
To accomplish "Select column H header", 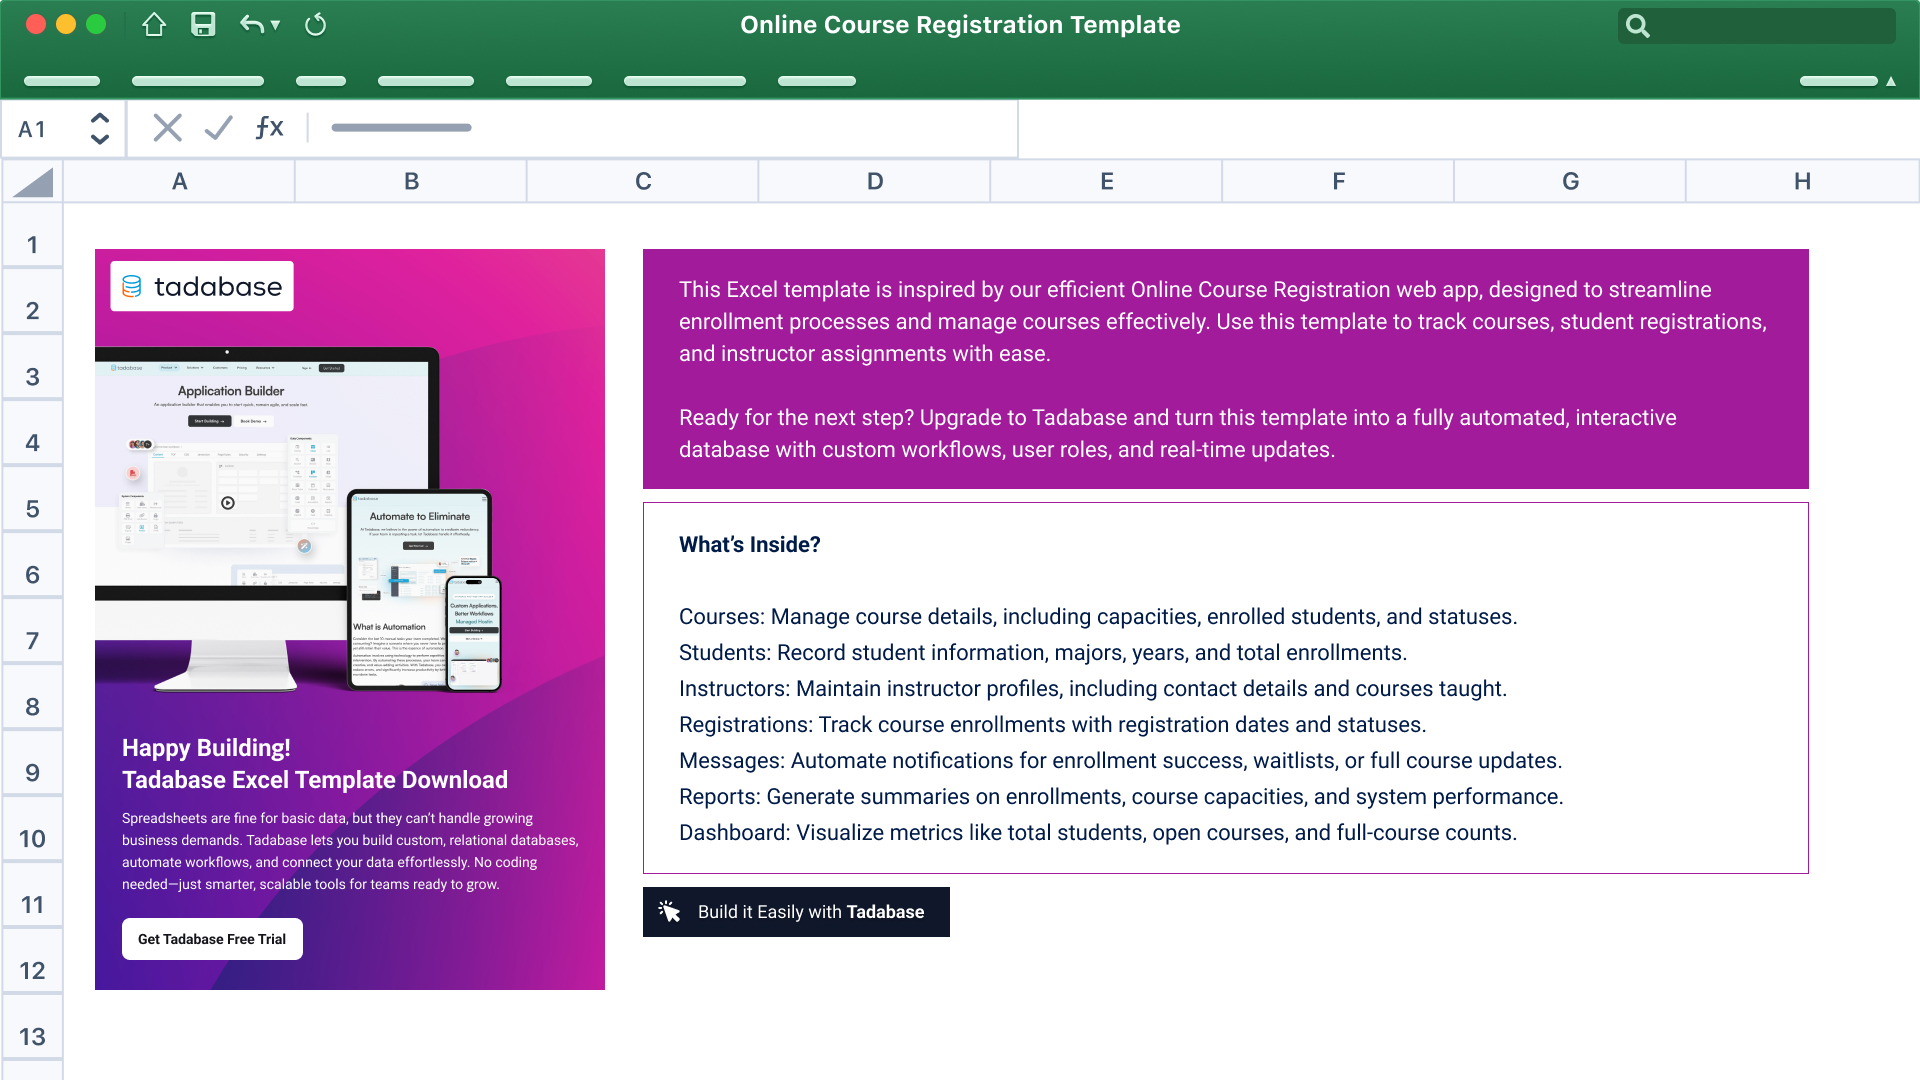I will click(x=1803, y=181).
